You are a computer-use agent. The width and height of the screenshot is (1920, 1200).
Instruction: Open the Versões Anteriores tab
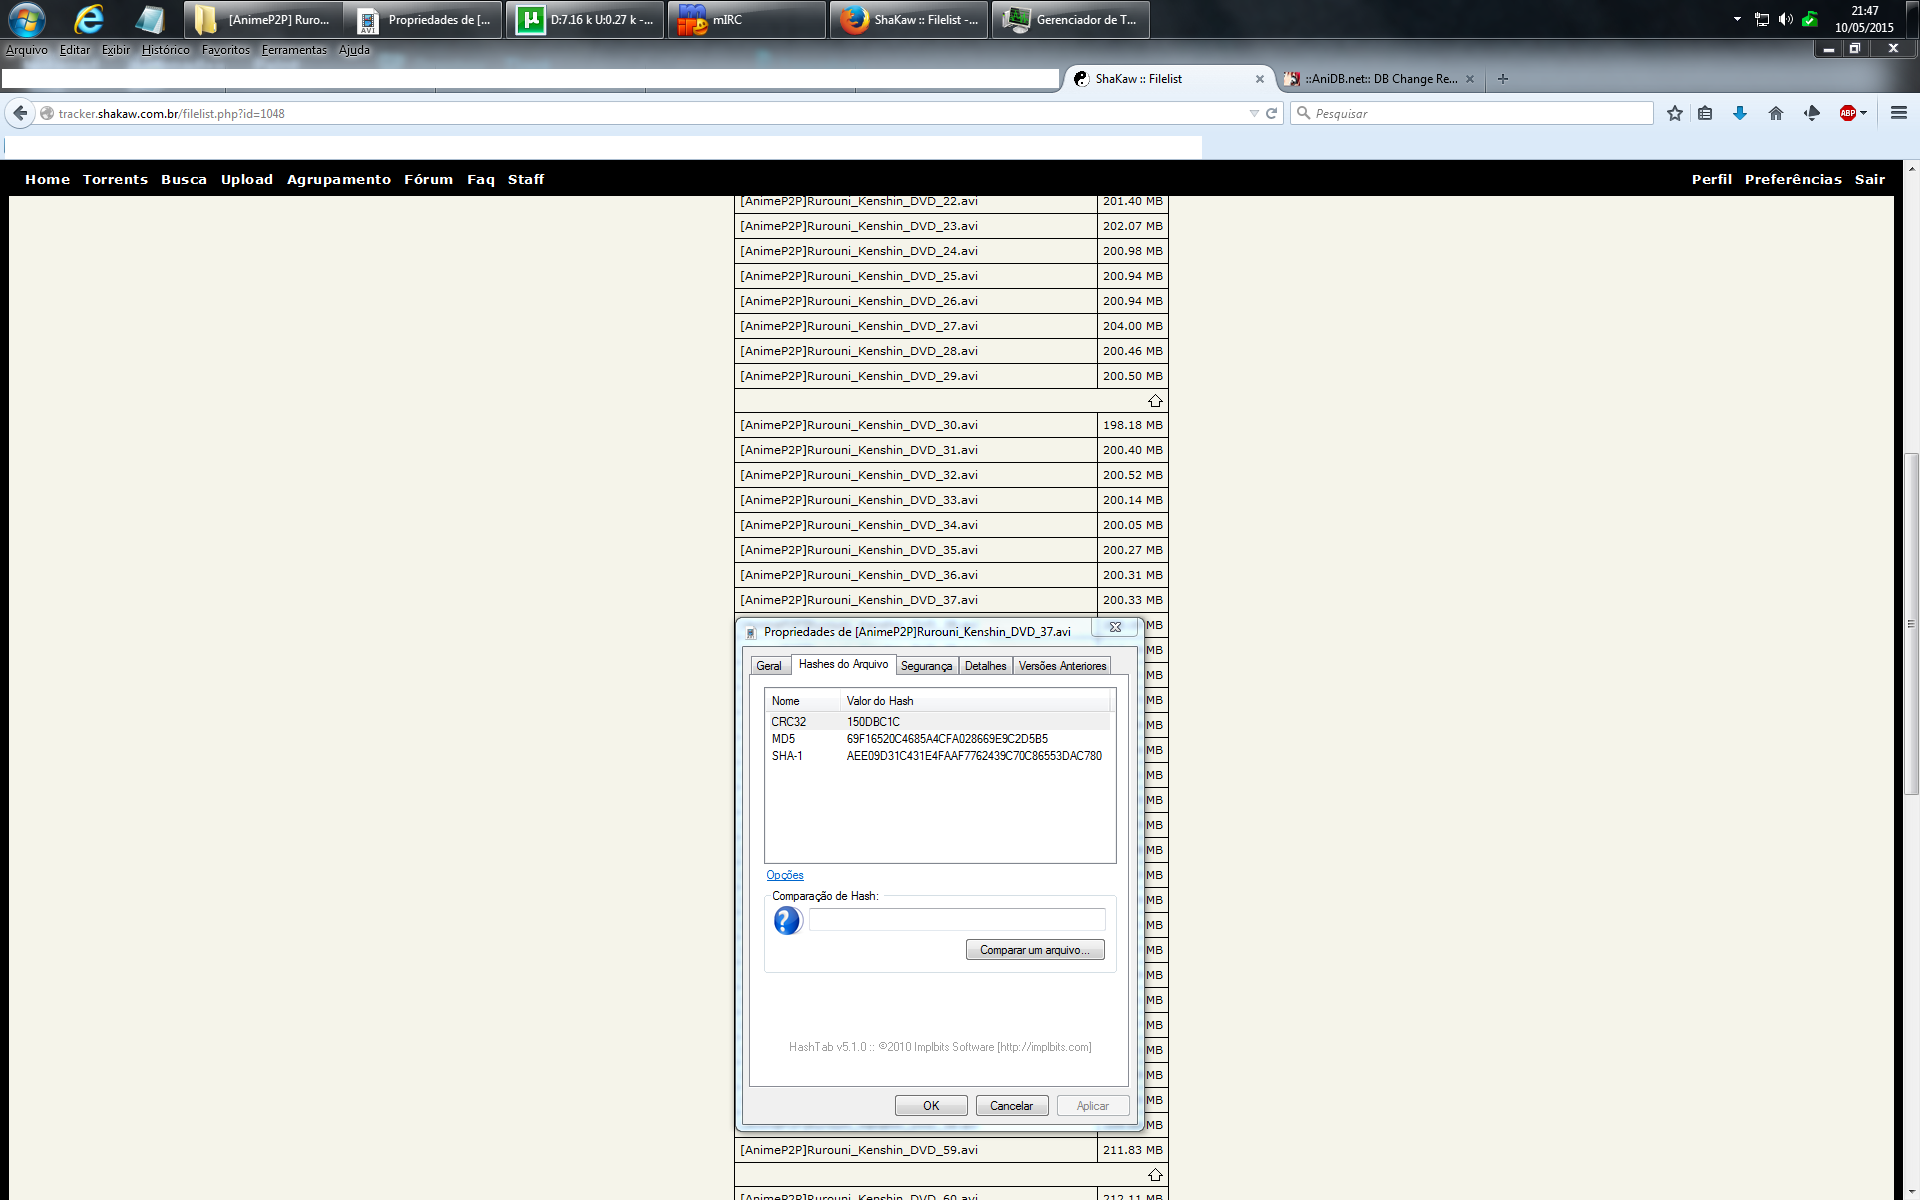1062,666
